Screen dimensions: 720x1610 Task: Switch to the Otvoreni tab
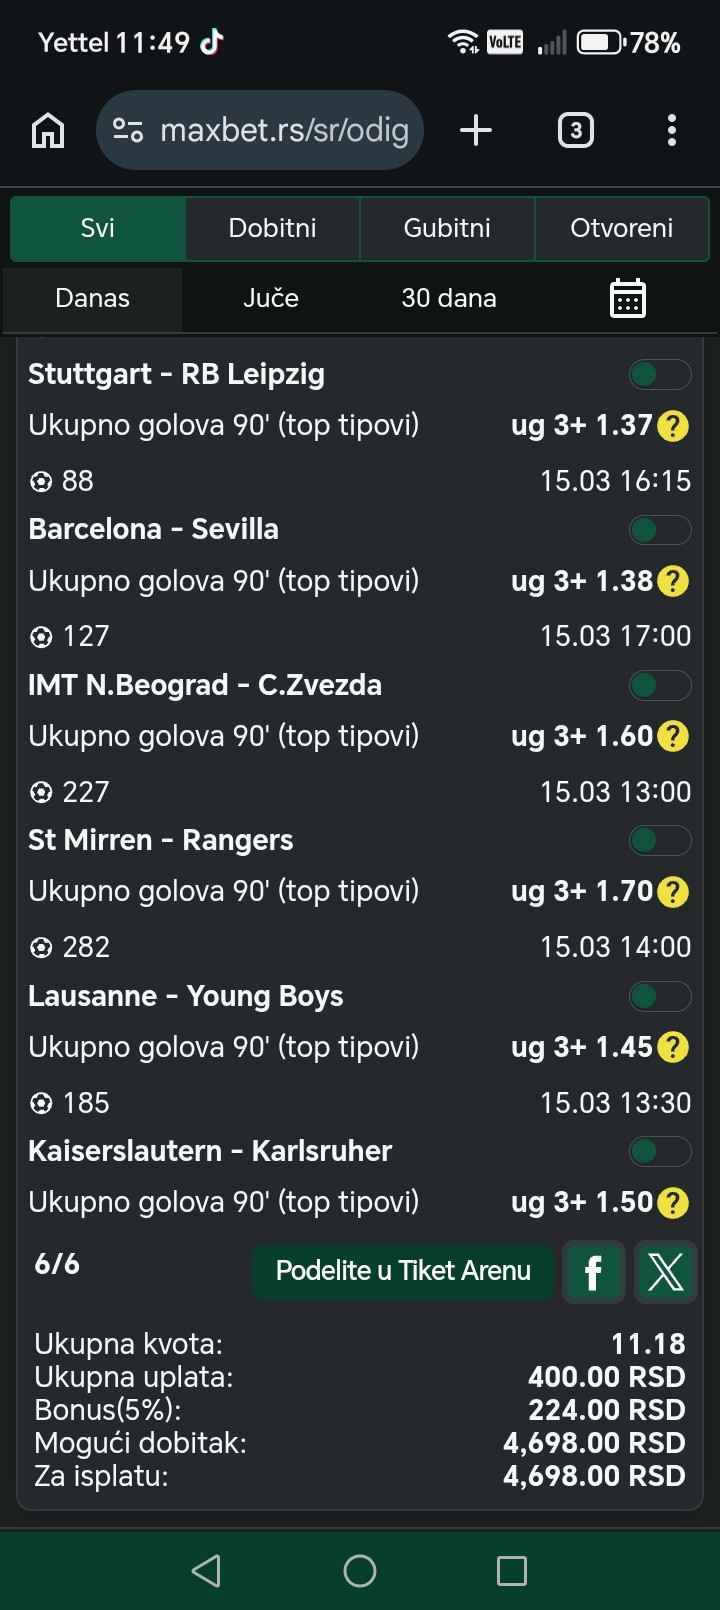point(621,228)
